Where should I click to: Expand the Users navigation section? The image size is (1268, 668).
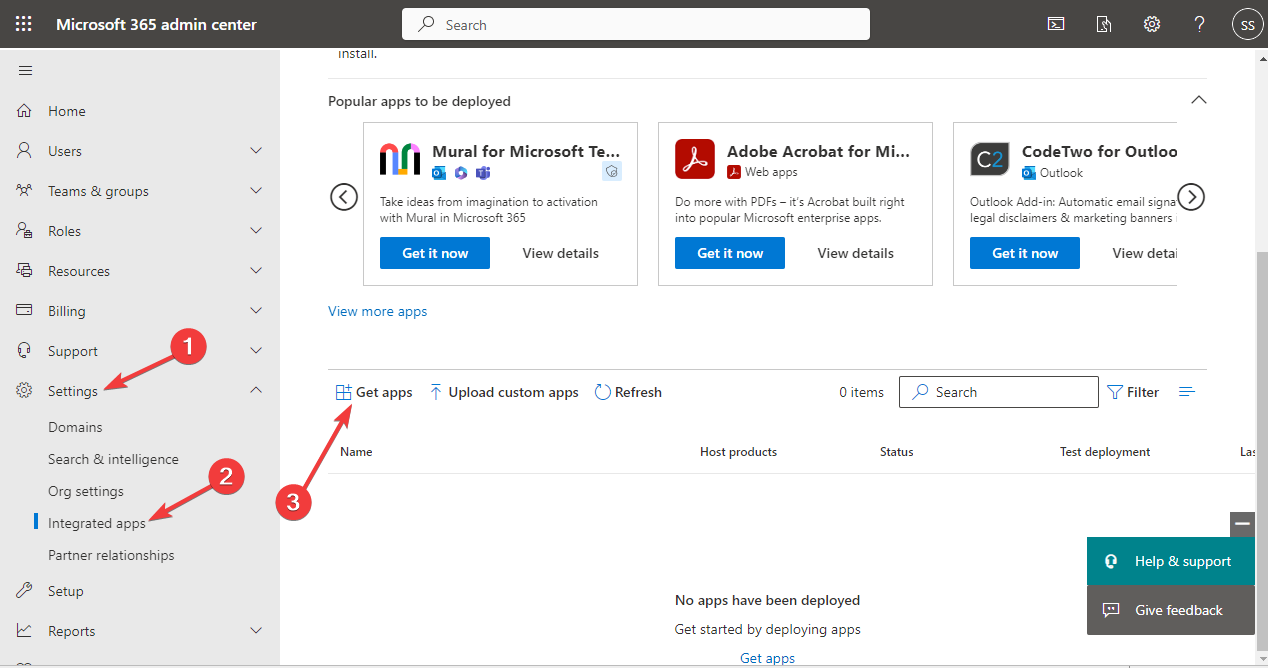tap(256, 150)
